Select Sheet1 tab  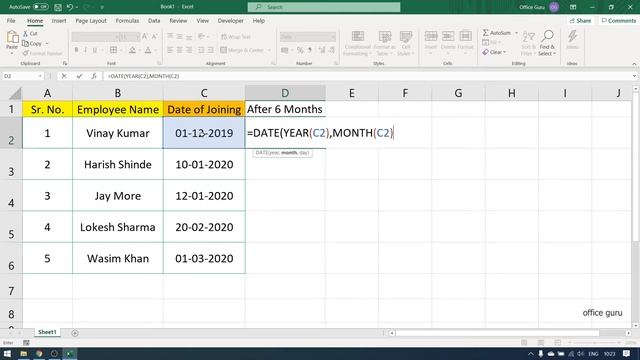click(x=47, y=332)
